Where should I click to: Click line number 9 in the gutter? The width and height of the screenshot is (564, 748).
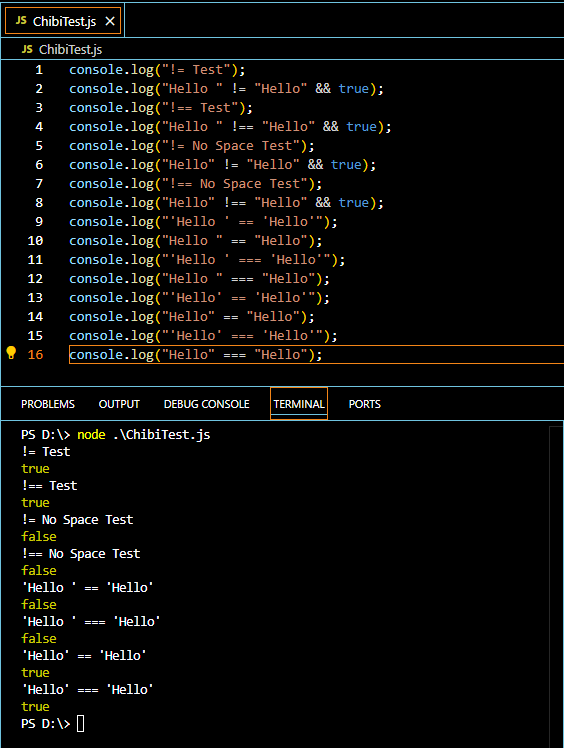(x=39, y=221)
